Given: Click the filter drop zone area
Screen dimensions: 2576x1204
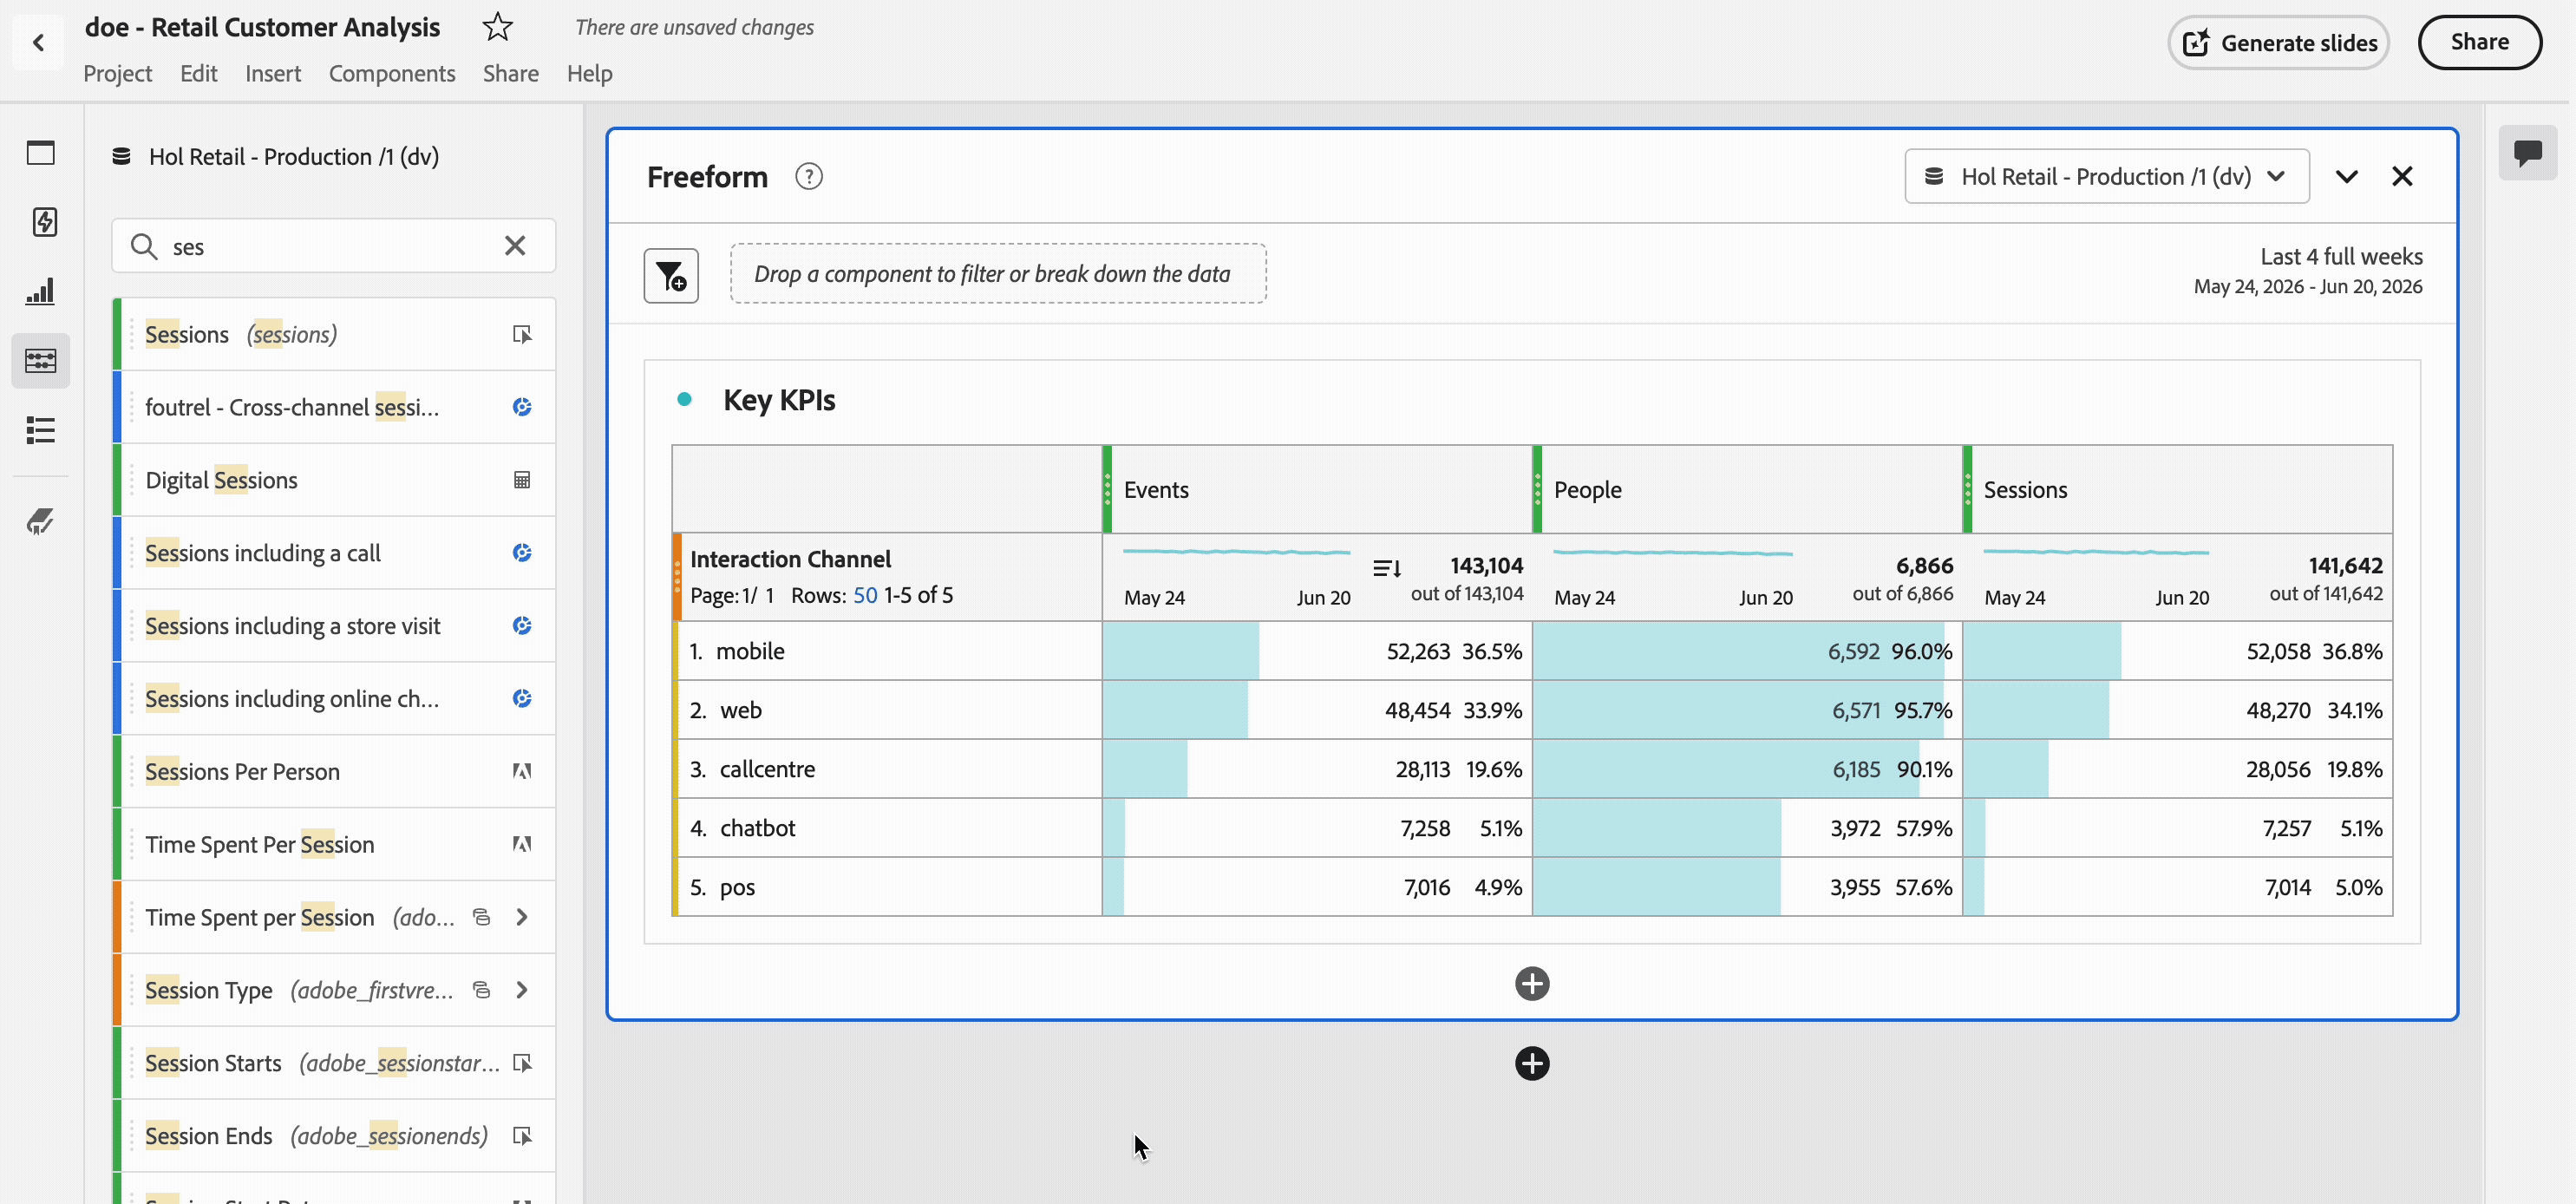Looking at the screenshot, I should pos(998,274).
